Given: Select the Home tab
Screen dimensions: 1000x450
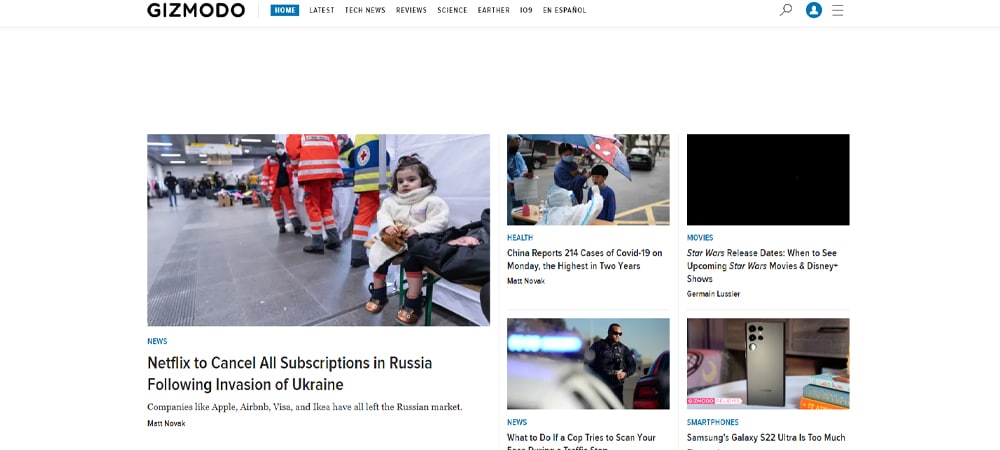Looking at the screenshot, I should pos(284,10).
